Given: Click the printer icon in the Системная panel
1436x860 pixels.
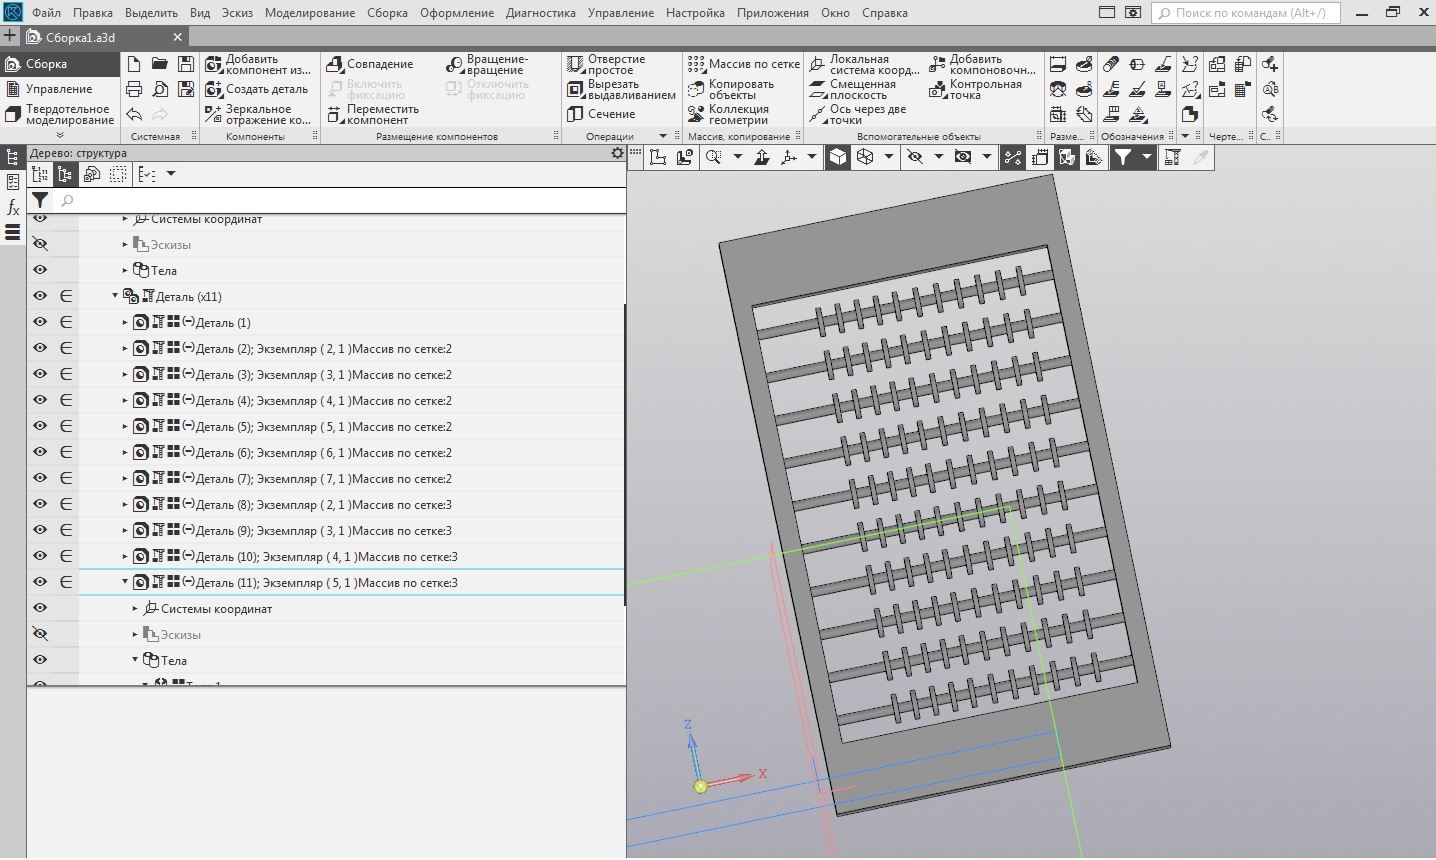Looking at the screenshot, I should (x=134, y=89).
